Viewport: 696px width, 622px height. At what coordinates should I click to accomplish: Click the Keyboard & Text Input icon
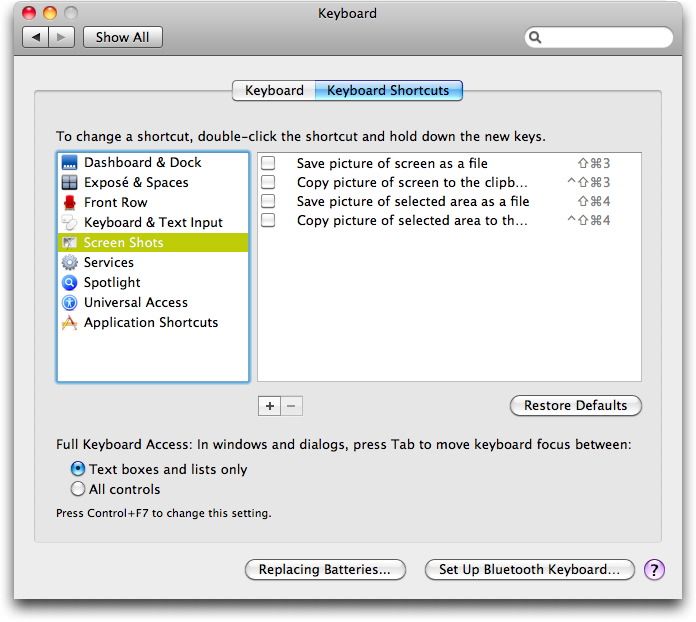click(x=69, y=222)
